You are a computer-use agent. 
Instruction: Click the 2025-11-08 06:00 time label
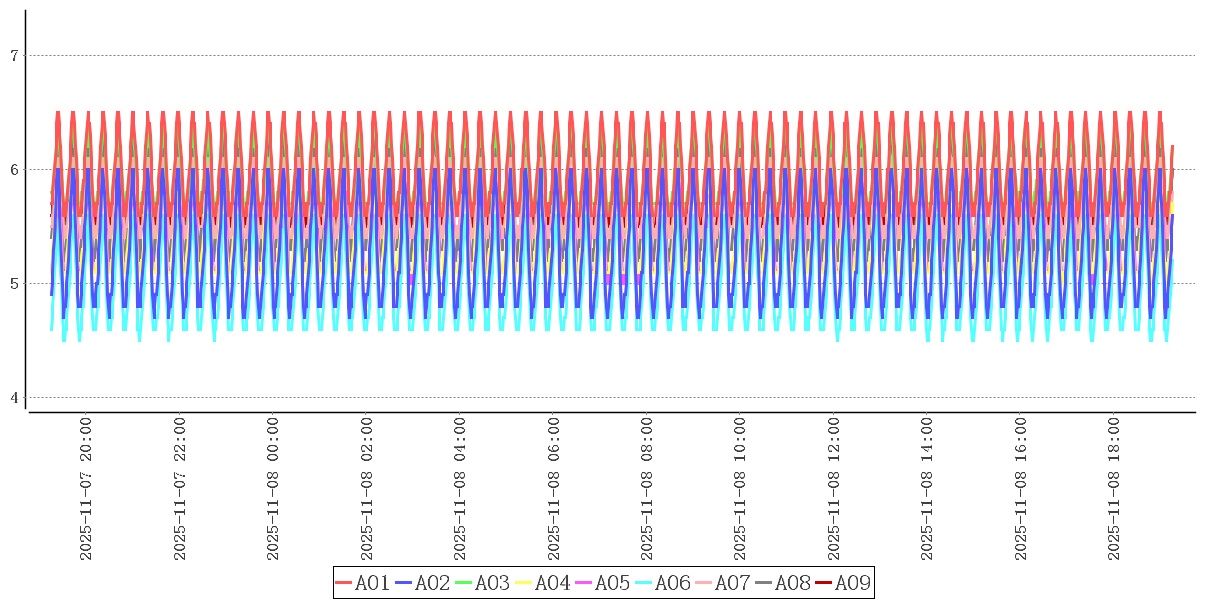click(554, 490)
